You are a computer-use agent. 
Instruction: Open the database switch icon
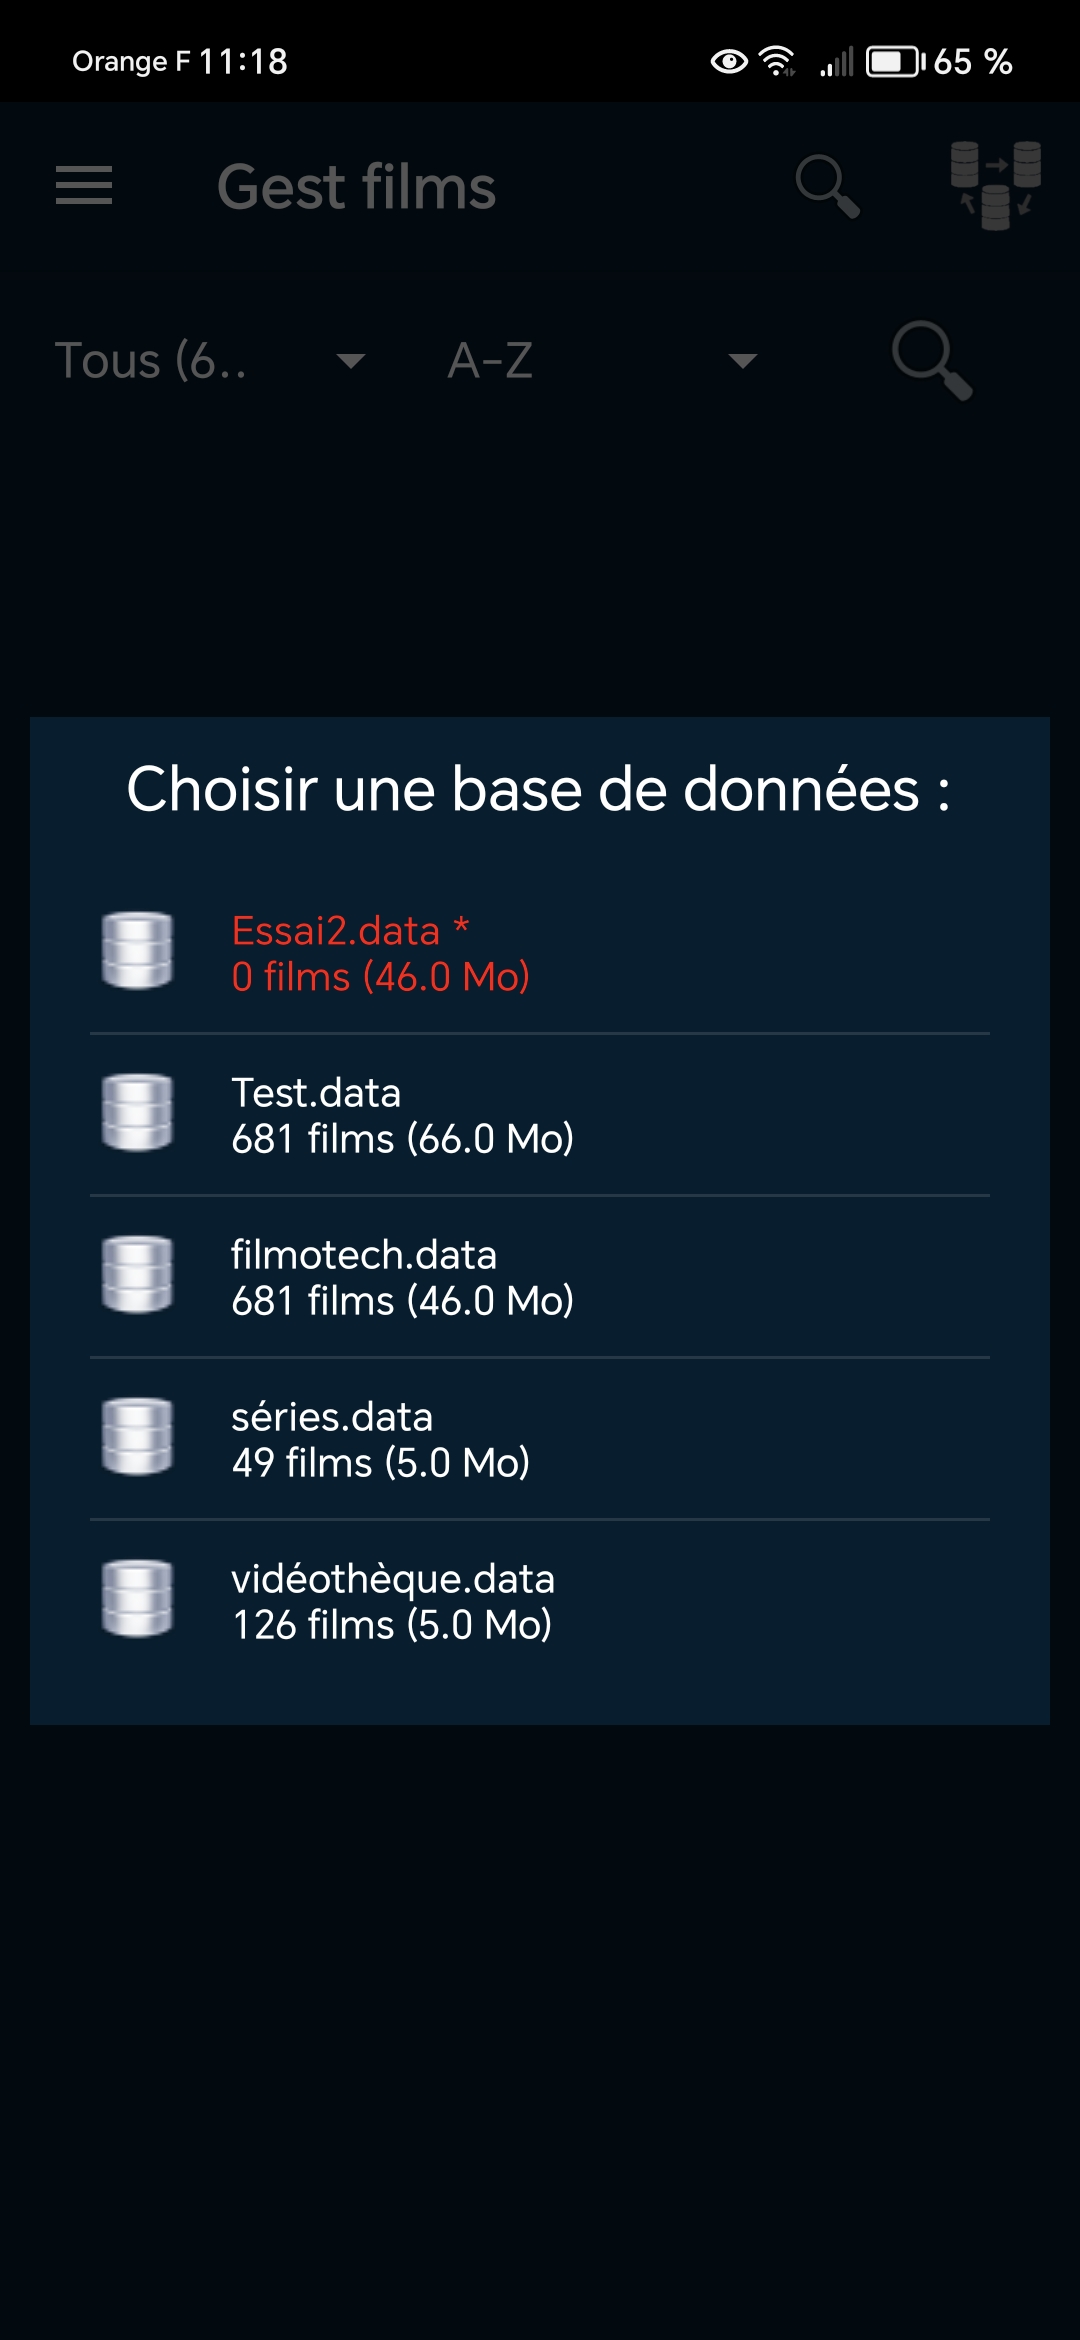996,186
